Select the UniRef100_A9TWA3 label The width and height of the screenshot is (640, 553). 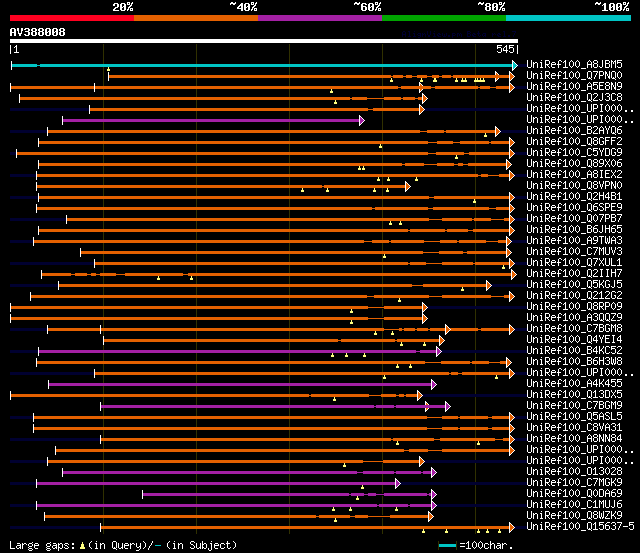click(x=574, y=241)
